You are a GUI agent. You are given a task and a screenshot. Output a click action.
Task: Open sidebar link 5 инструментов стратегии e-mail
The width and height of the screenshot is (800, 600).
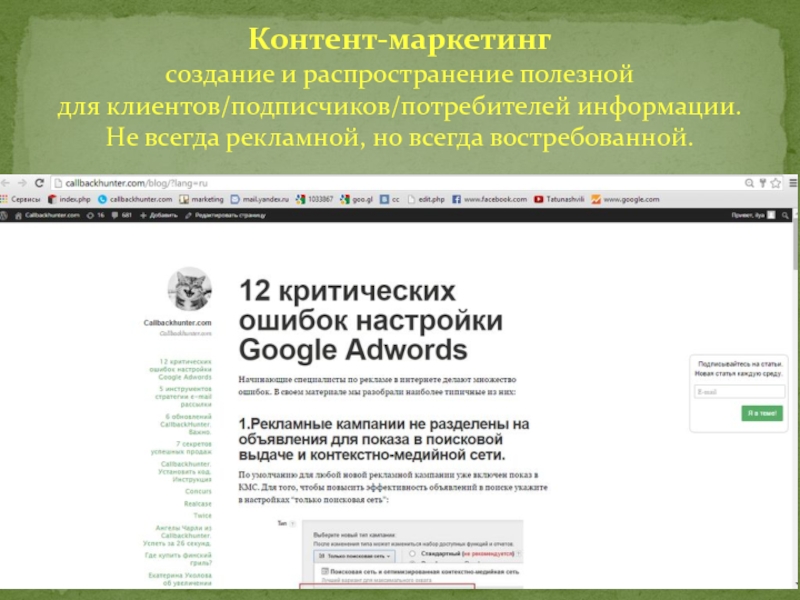pyautogui.click(x=184, y=396)
